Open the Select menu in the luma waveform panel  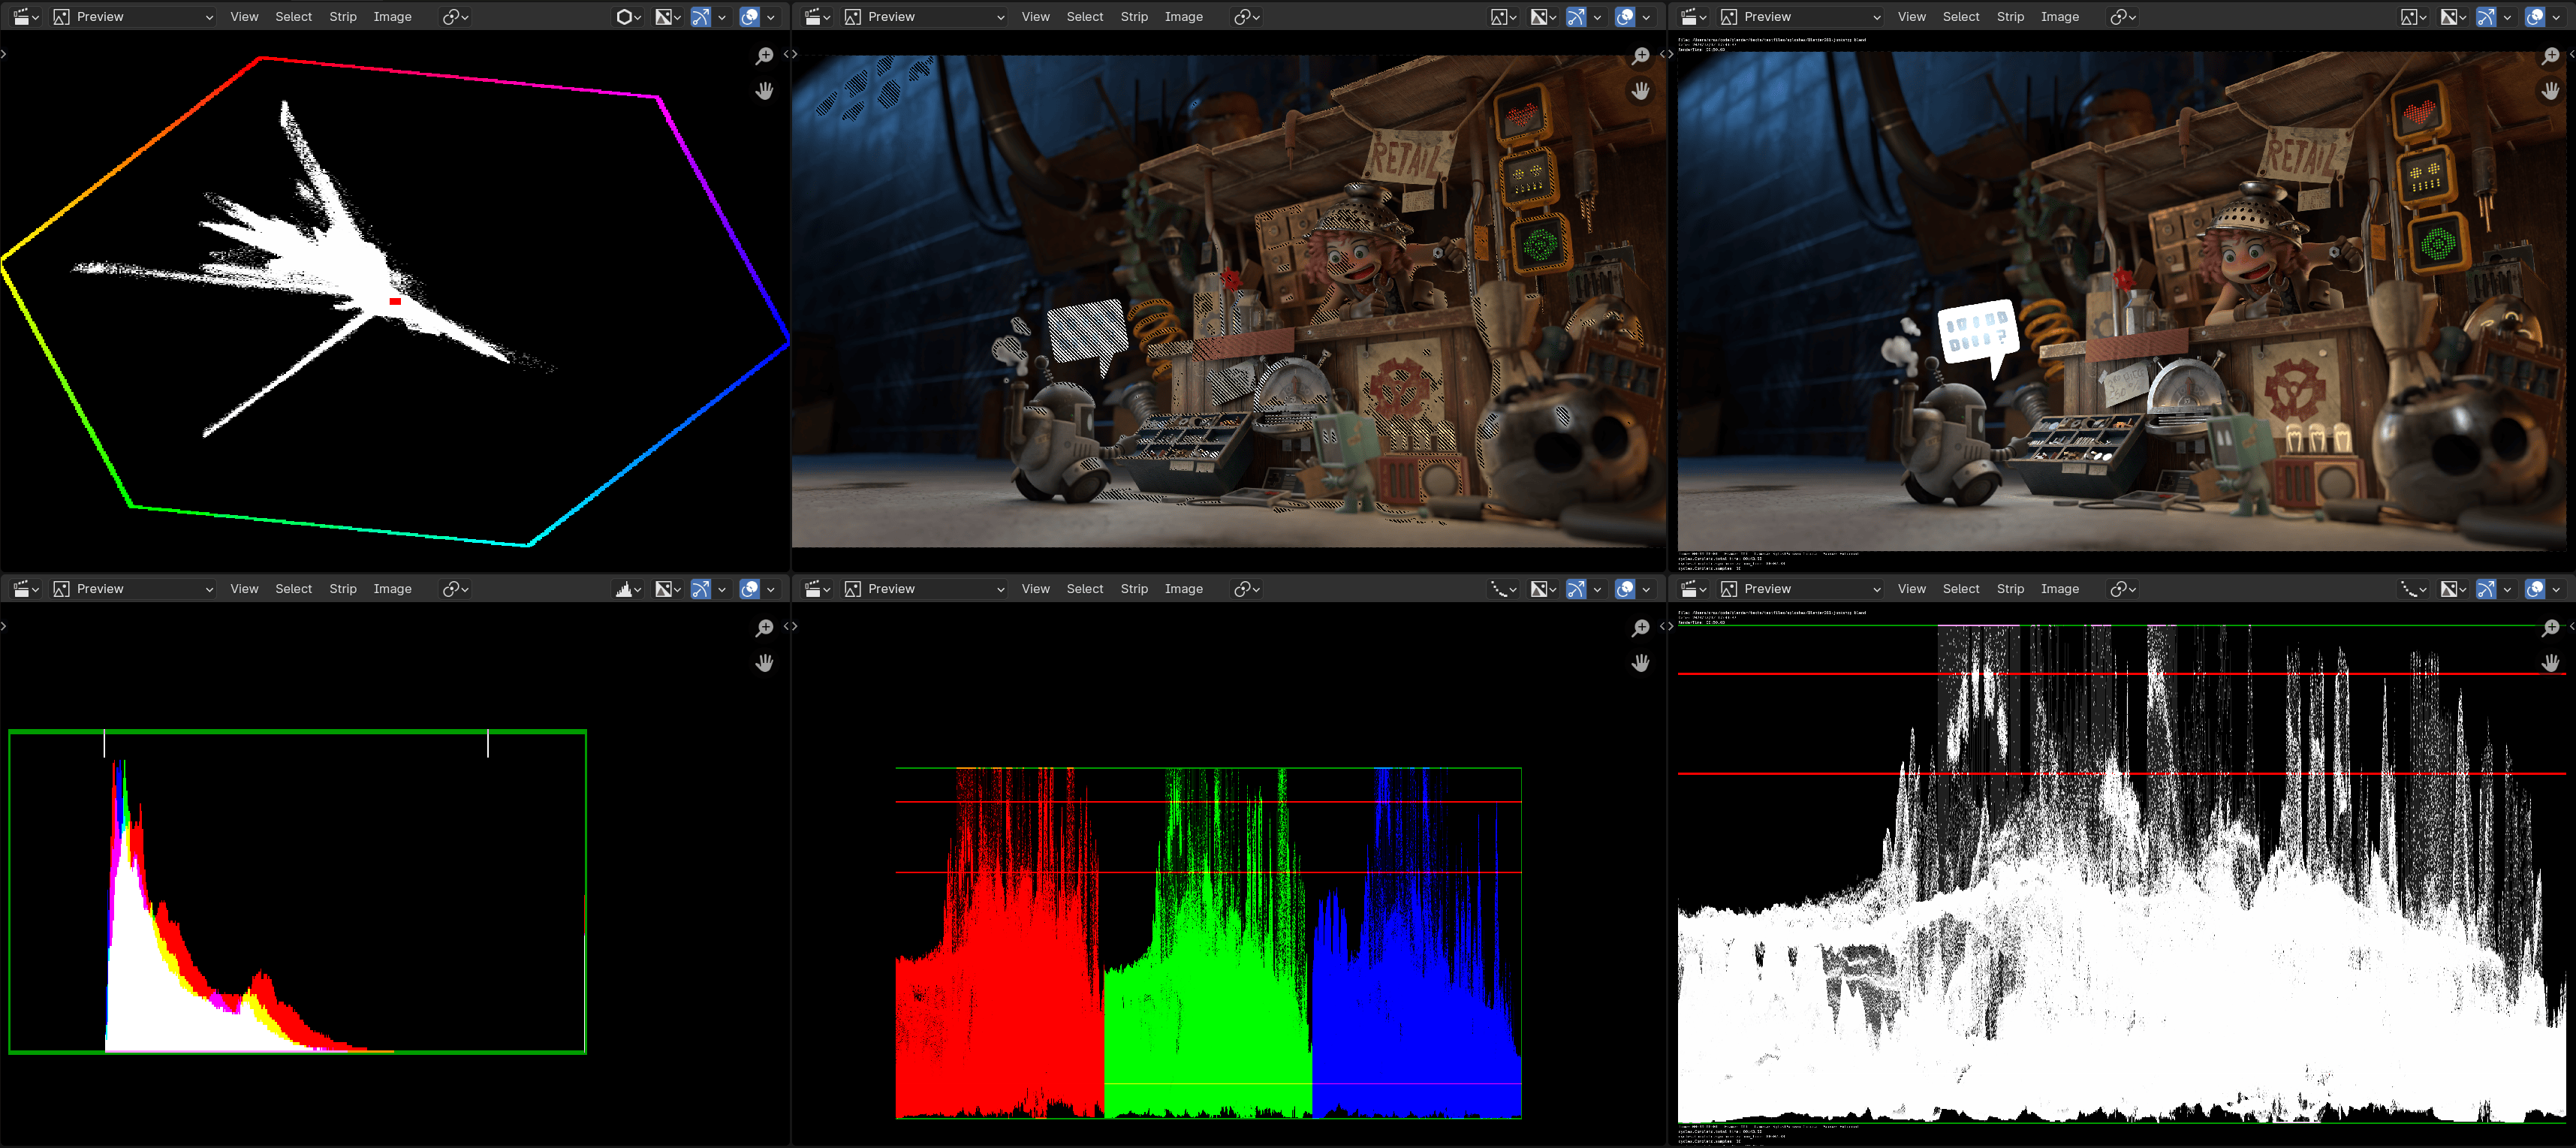[x=1960, y=589]
